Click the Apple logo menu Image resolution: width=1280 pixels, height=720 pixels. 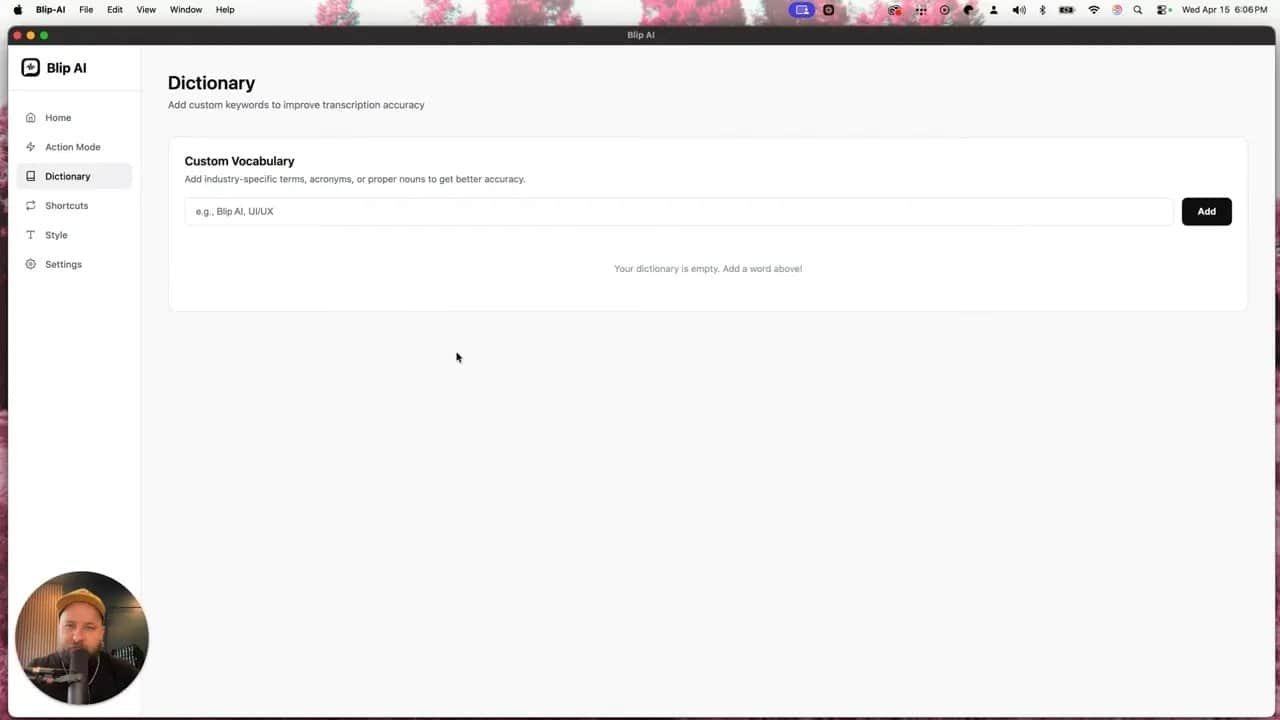tap(18, 10)
